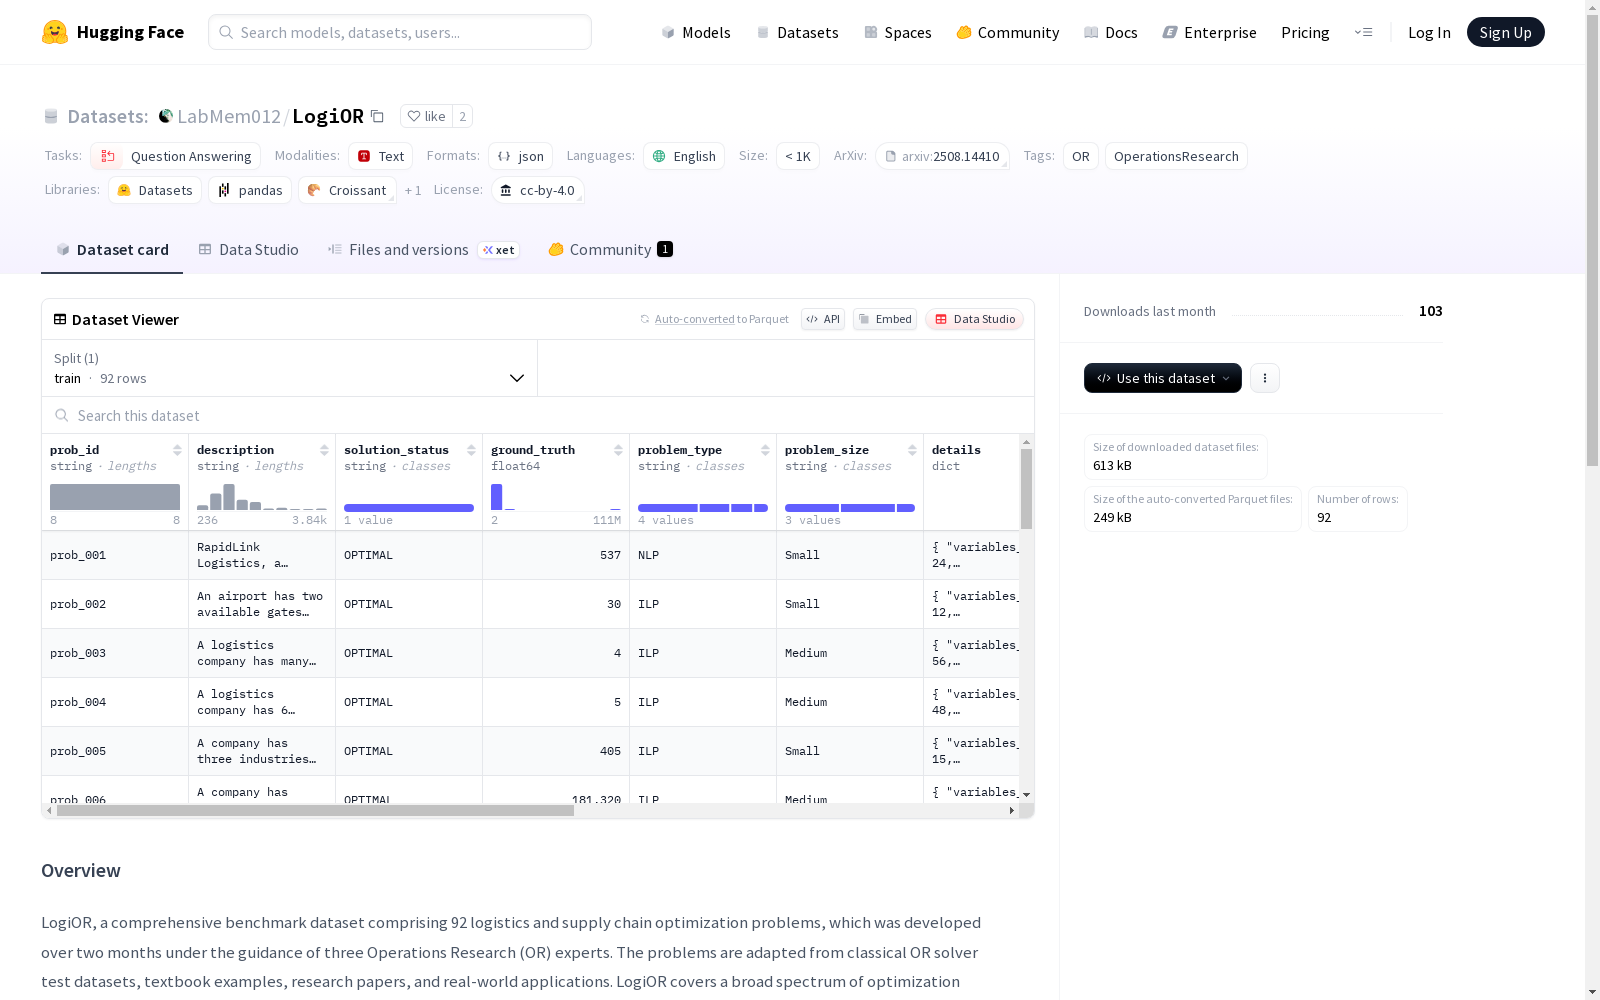
Task: Sort by the problem_type column arrows
Action: click(765, 450)
